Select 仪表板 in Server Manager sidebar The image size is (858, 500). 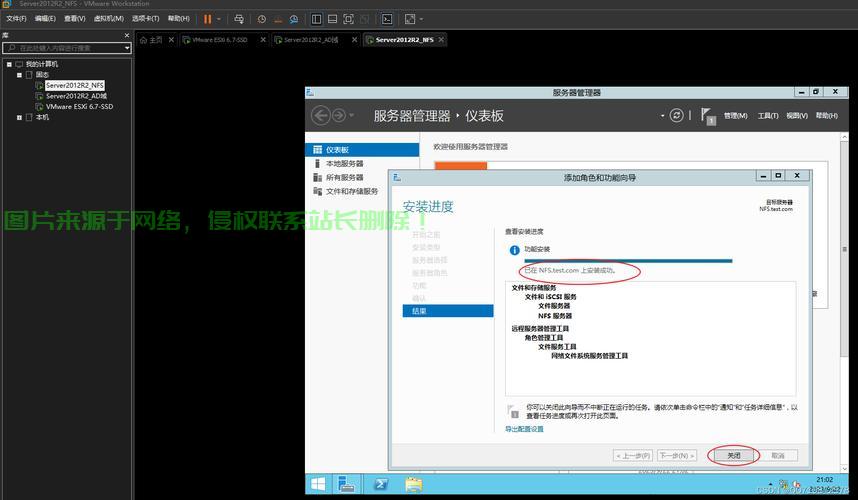click(x=362, y=149)
